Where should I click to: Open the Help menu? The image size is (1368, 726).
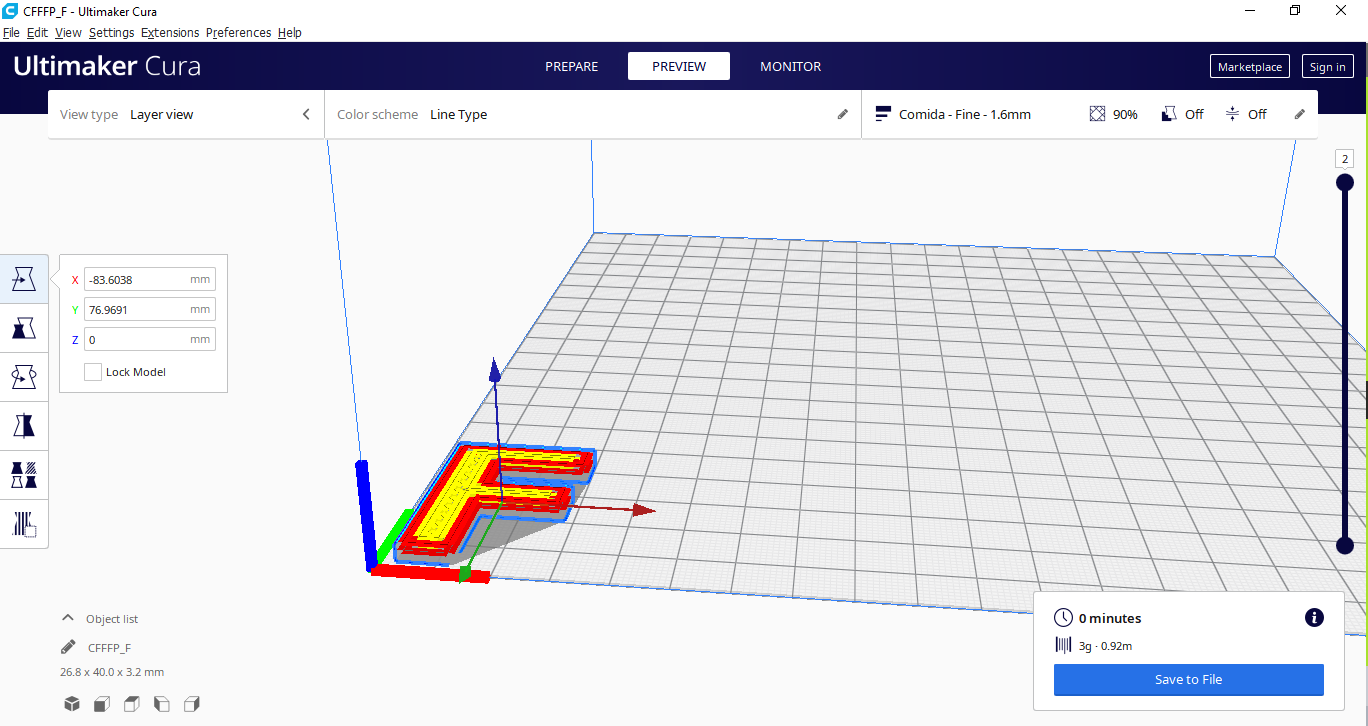point(290,33)
